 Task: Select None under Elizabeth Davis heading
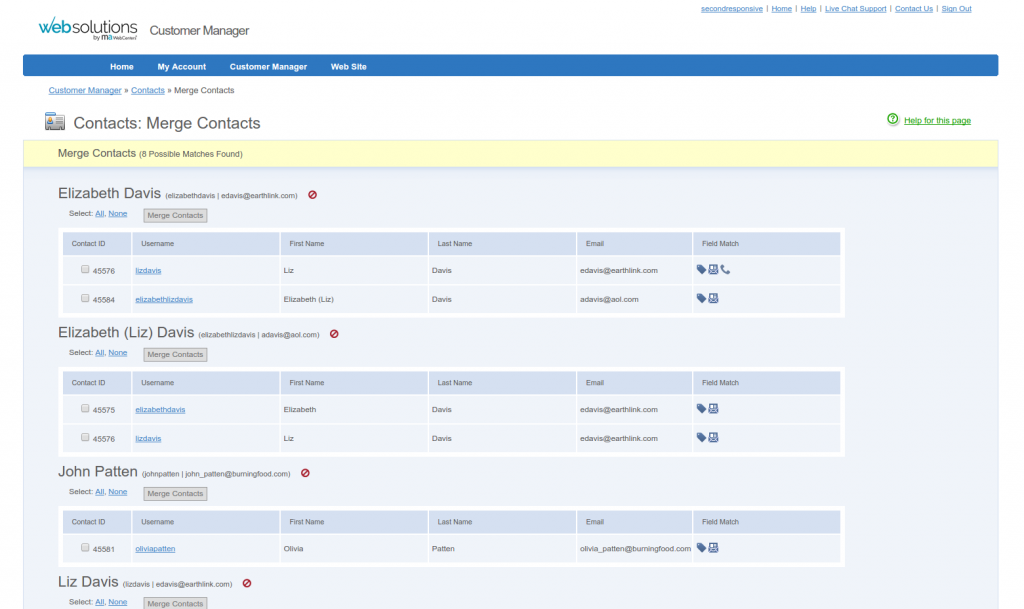[118, 213]
